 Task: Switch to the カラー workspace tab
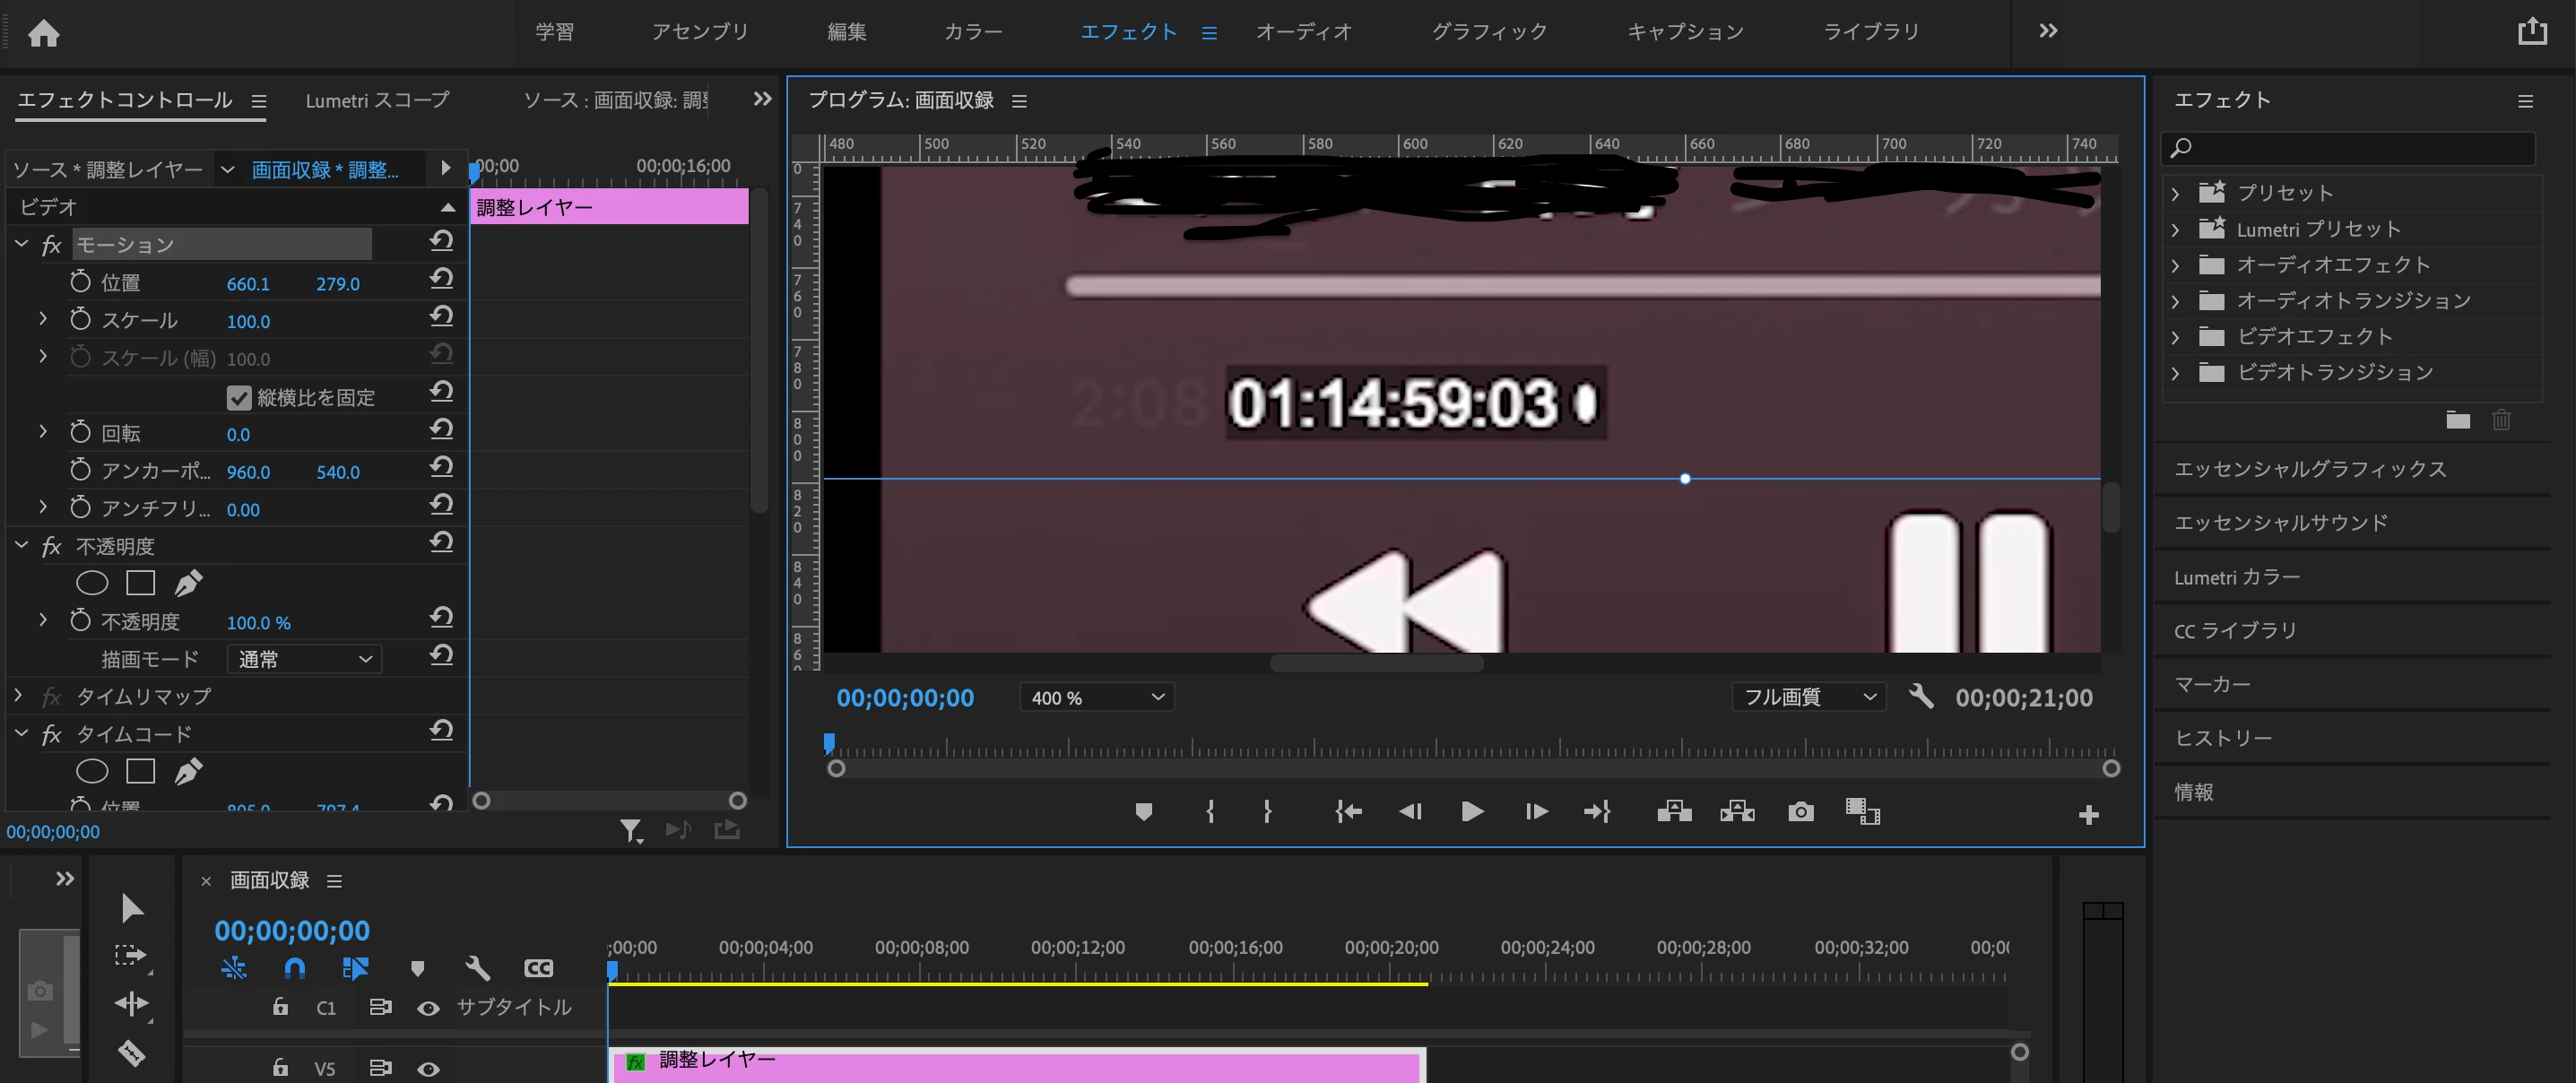pyautogui.click(x=972, y=32)
